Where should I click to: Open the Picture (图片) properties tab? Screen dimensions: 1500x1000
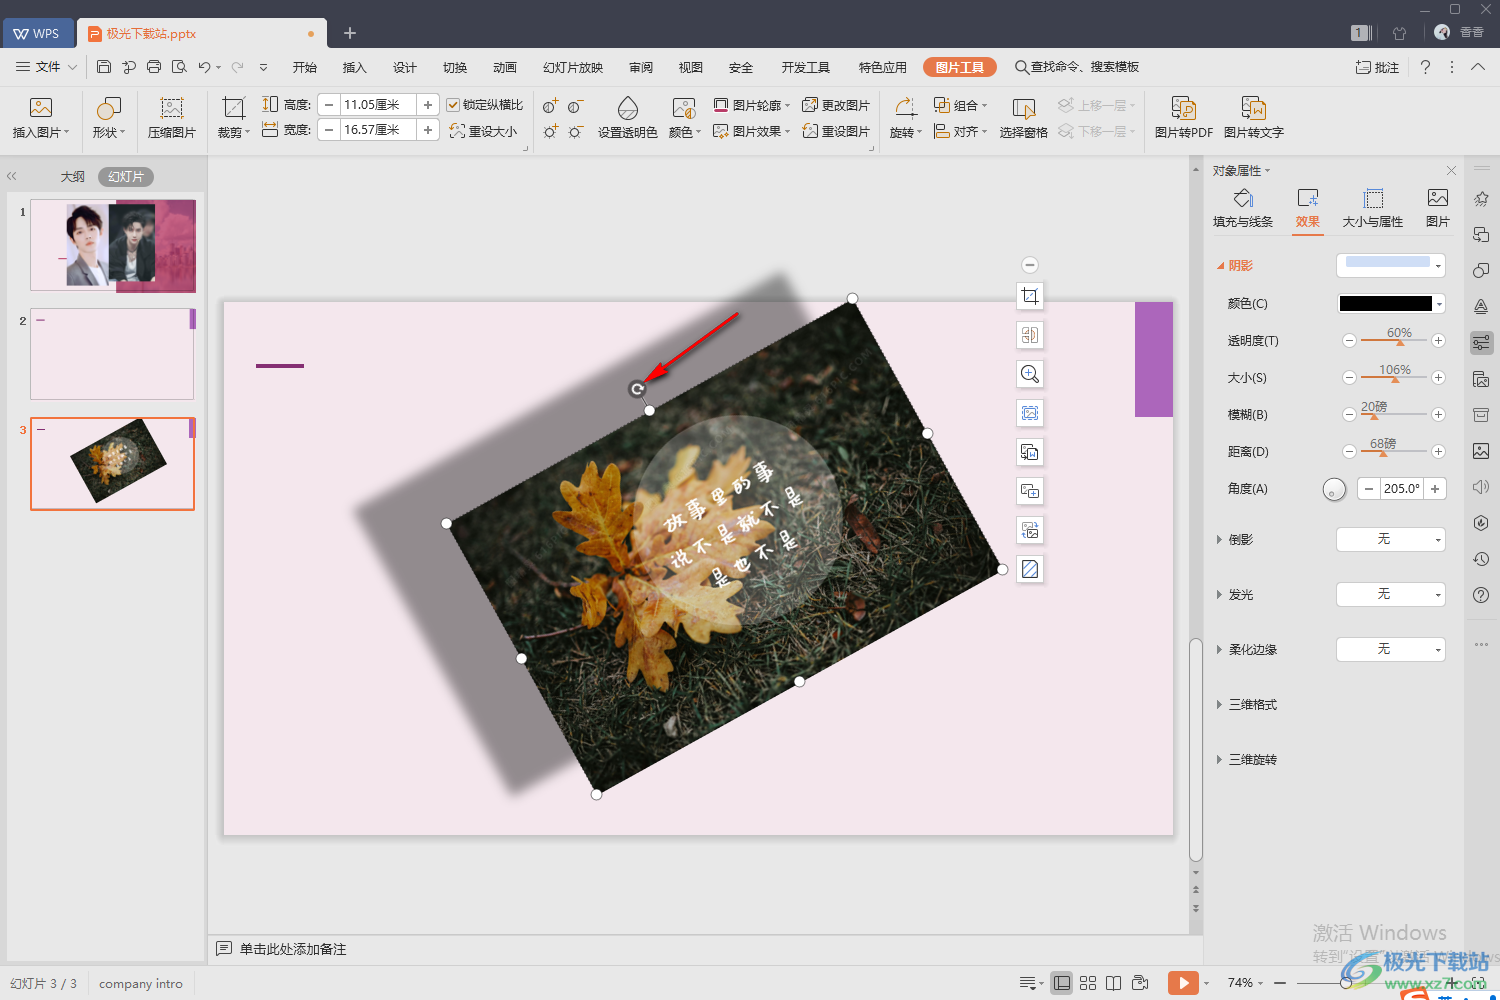point(1438,208)
